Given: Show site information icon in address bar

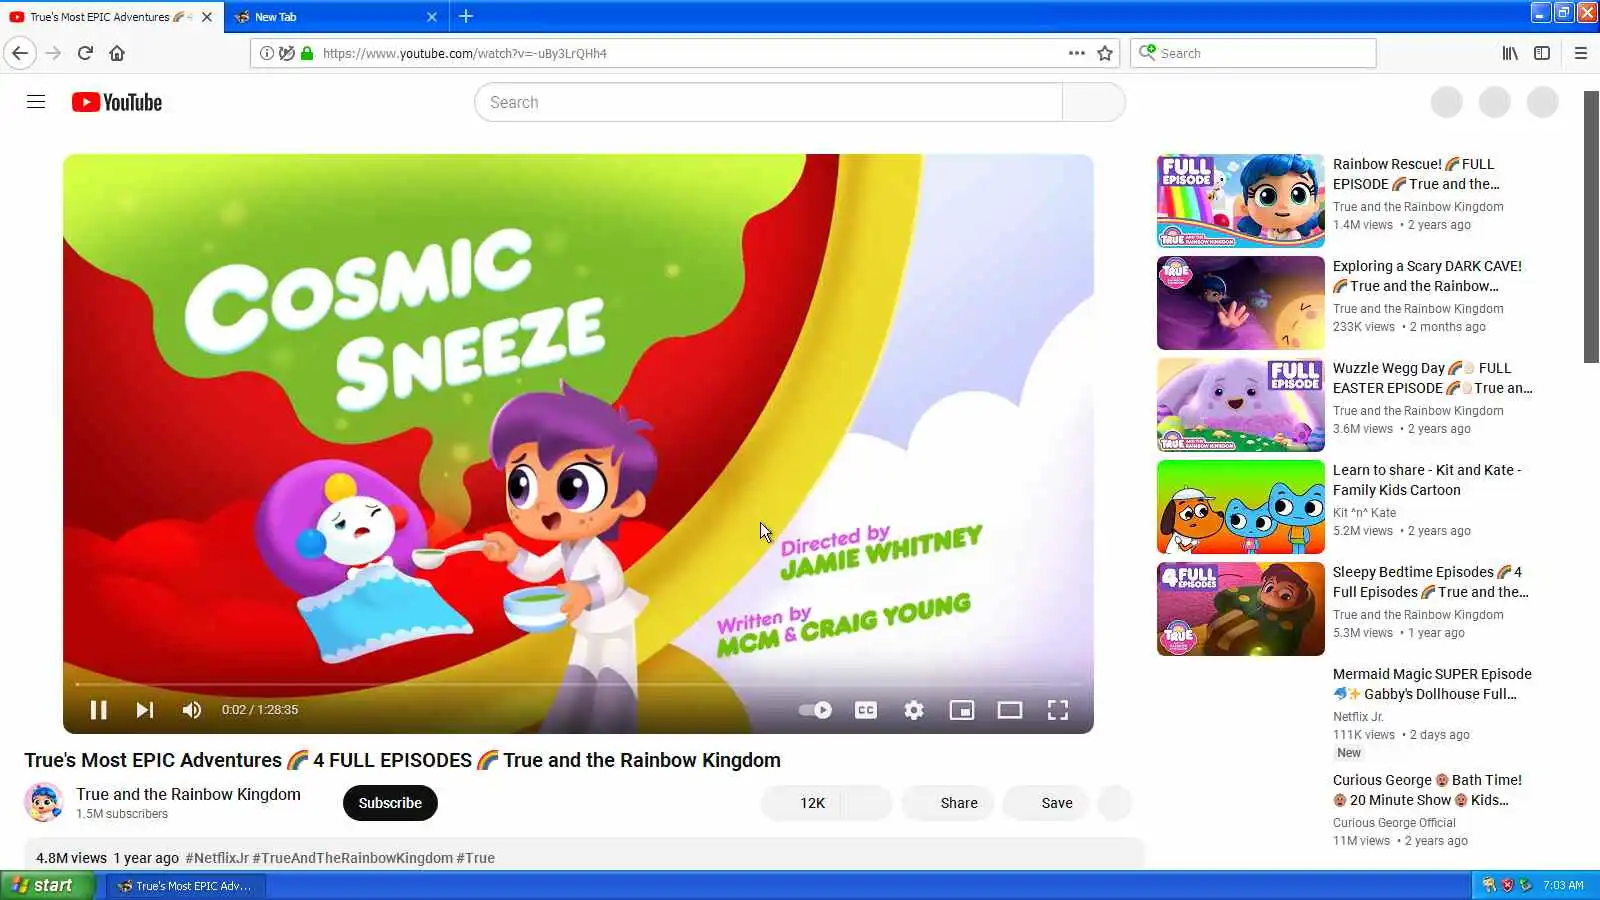Looking at the screenshot, I should pyautogui.click(x=267, y=53).
